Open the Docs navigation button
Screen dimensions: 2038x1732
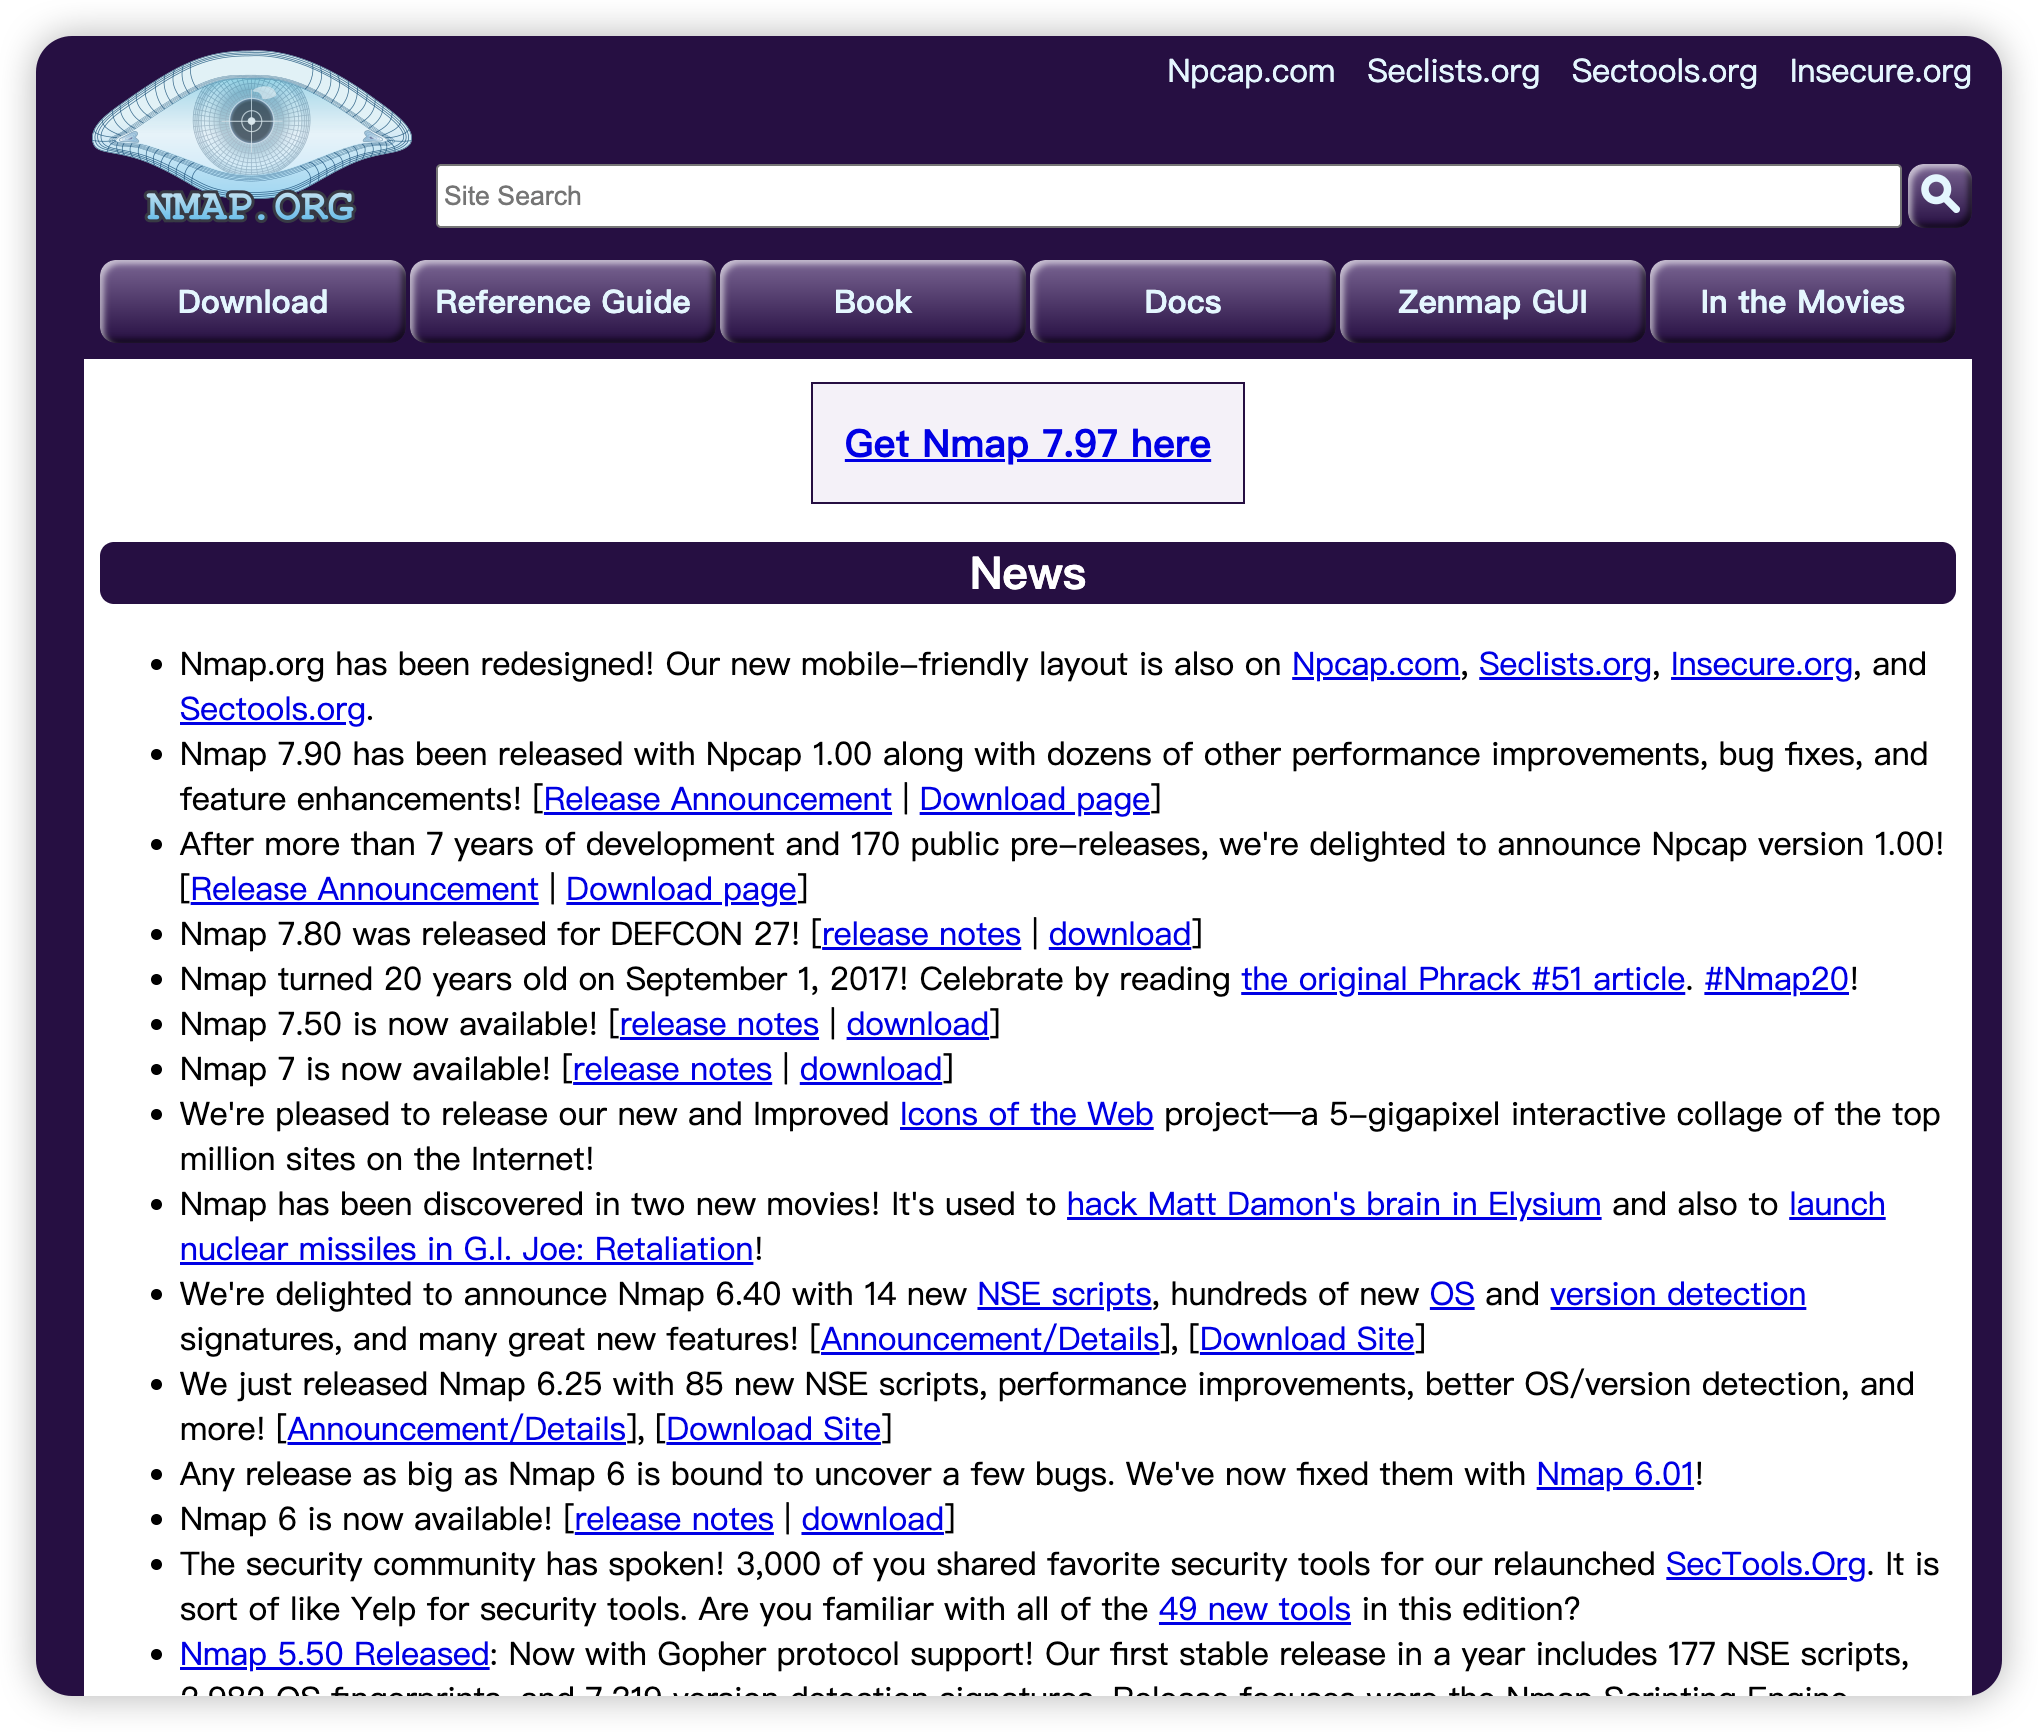[x=1182, y=302]
